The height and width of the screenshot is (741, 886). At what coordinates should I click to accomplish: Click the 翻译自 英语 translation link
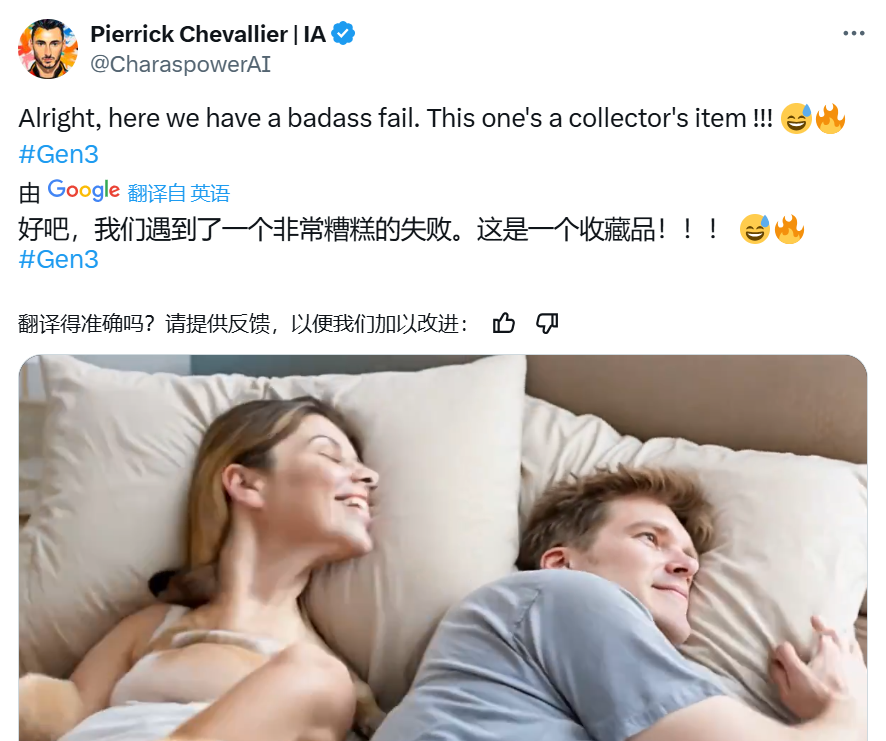pyautogui.click(x=179, y=193)
